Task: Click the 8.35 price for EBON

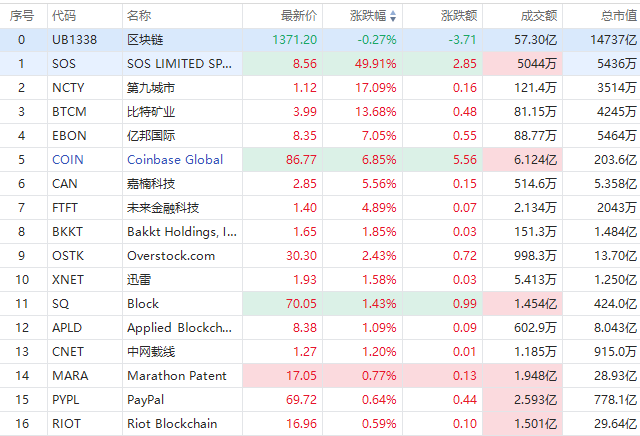Action: (x=304, y=136)
